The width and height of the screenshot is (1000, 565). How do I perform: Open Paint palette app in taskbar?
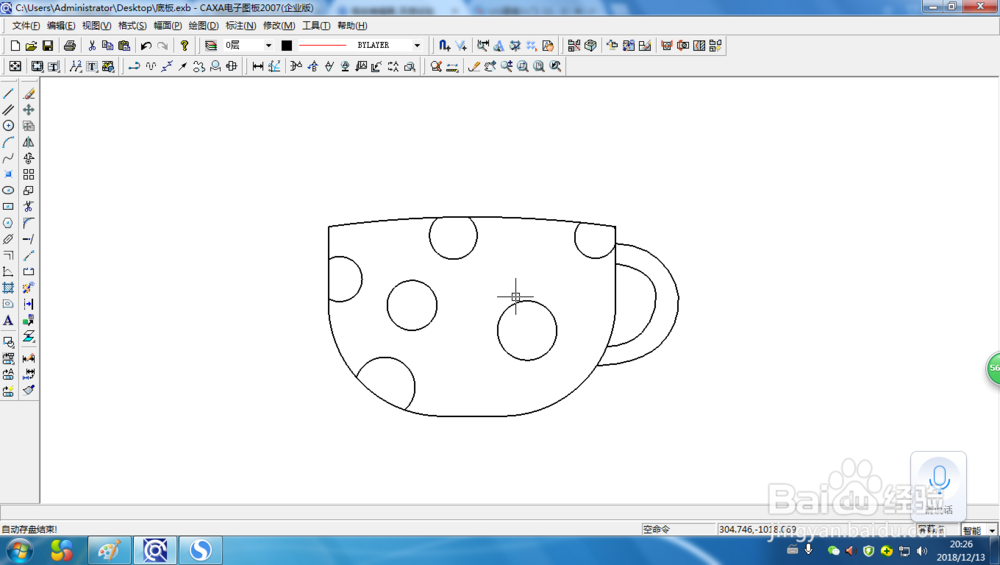click(109, 550)
